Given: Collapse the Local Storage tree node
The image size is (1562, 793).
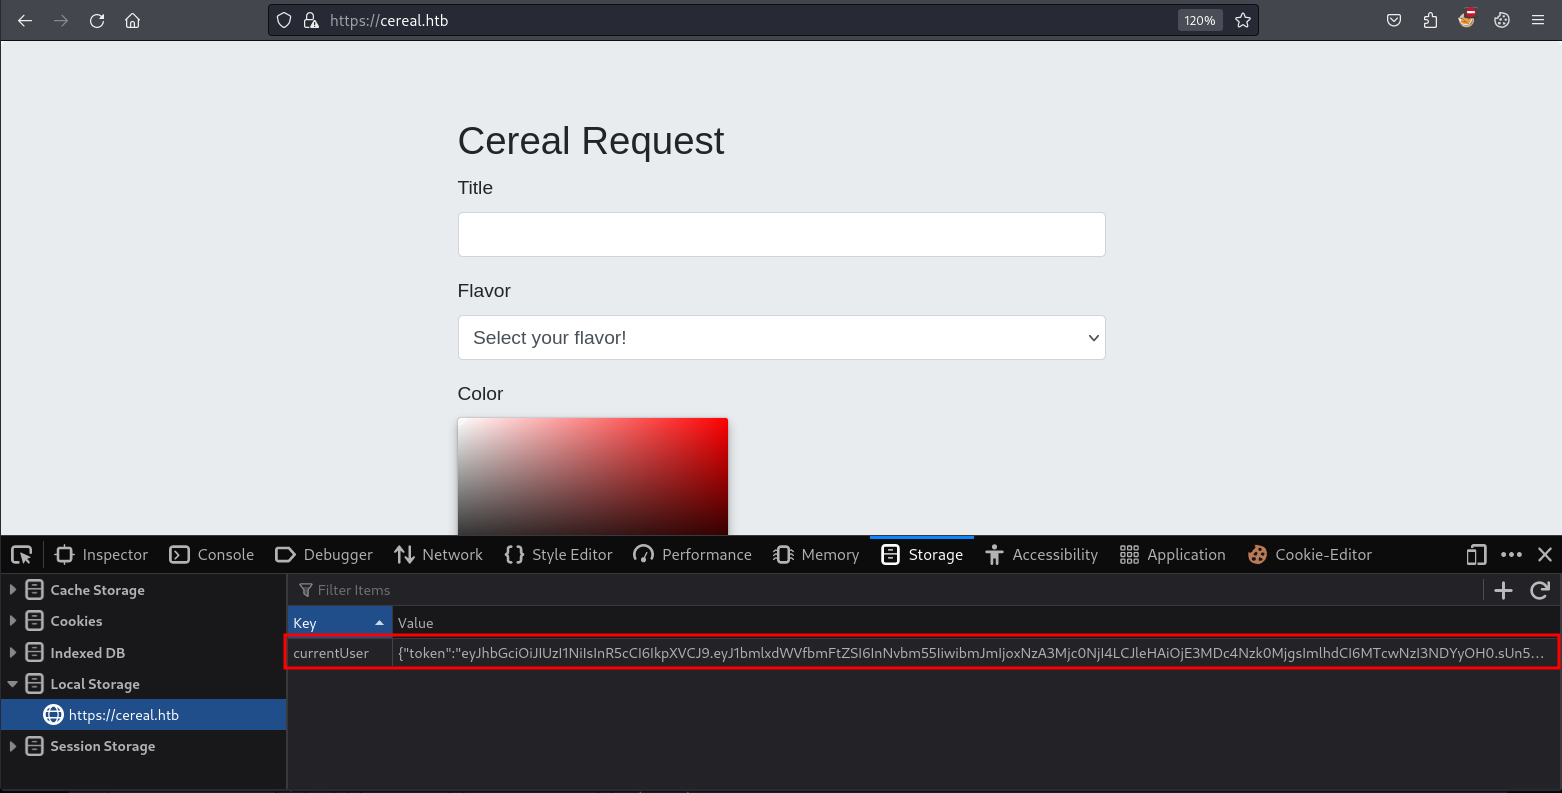Looking at the screenshot, I should coord(13,684).
